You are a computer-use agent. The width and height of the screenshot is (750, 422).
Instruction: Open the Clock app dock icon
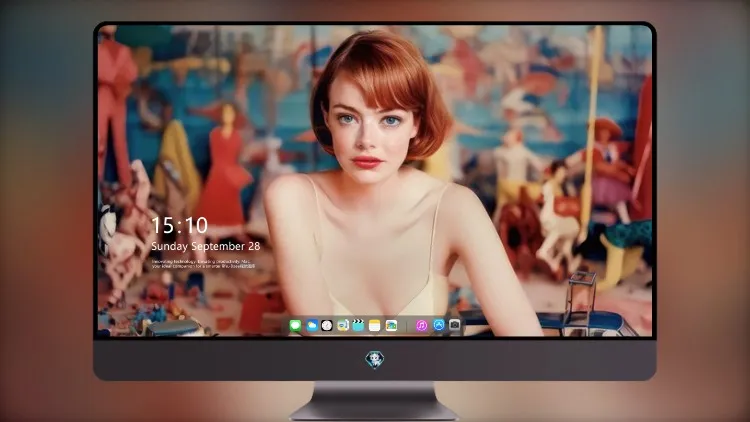click(x=327, y=326)
